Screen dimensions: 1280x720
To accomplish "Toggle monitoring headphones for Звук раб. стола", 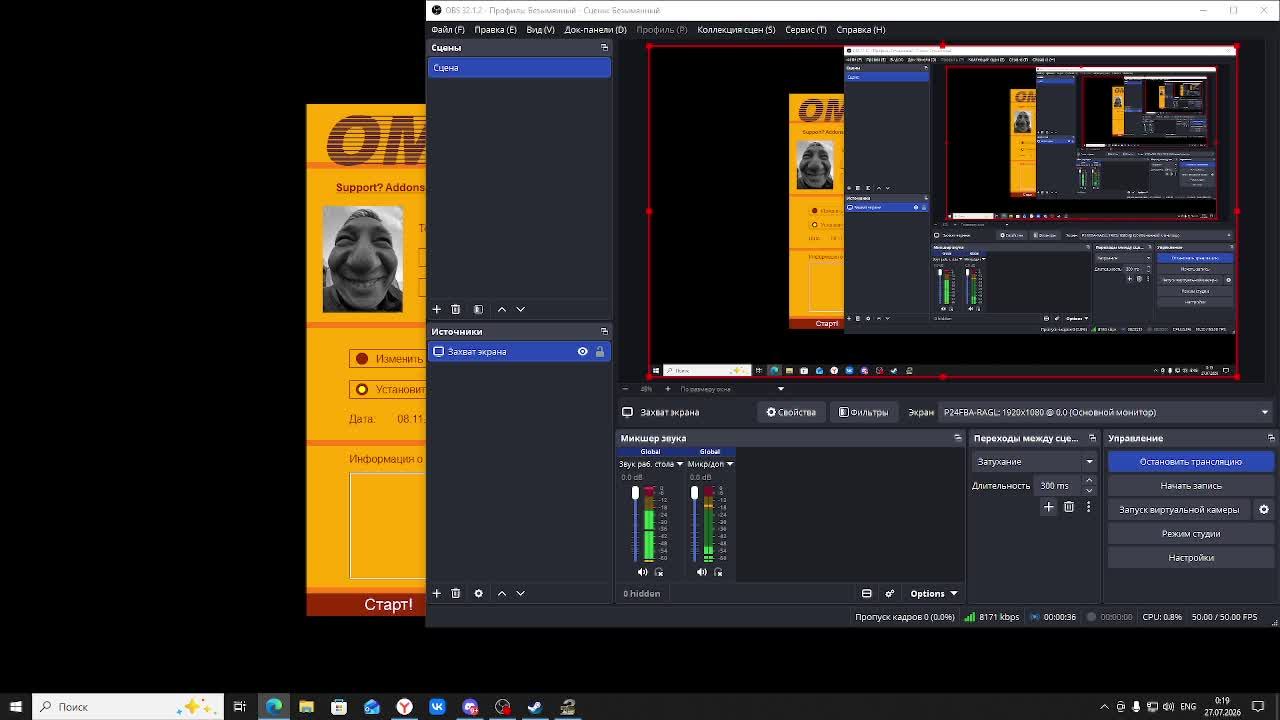I will tap(658, 572).
